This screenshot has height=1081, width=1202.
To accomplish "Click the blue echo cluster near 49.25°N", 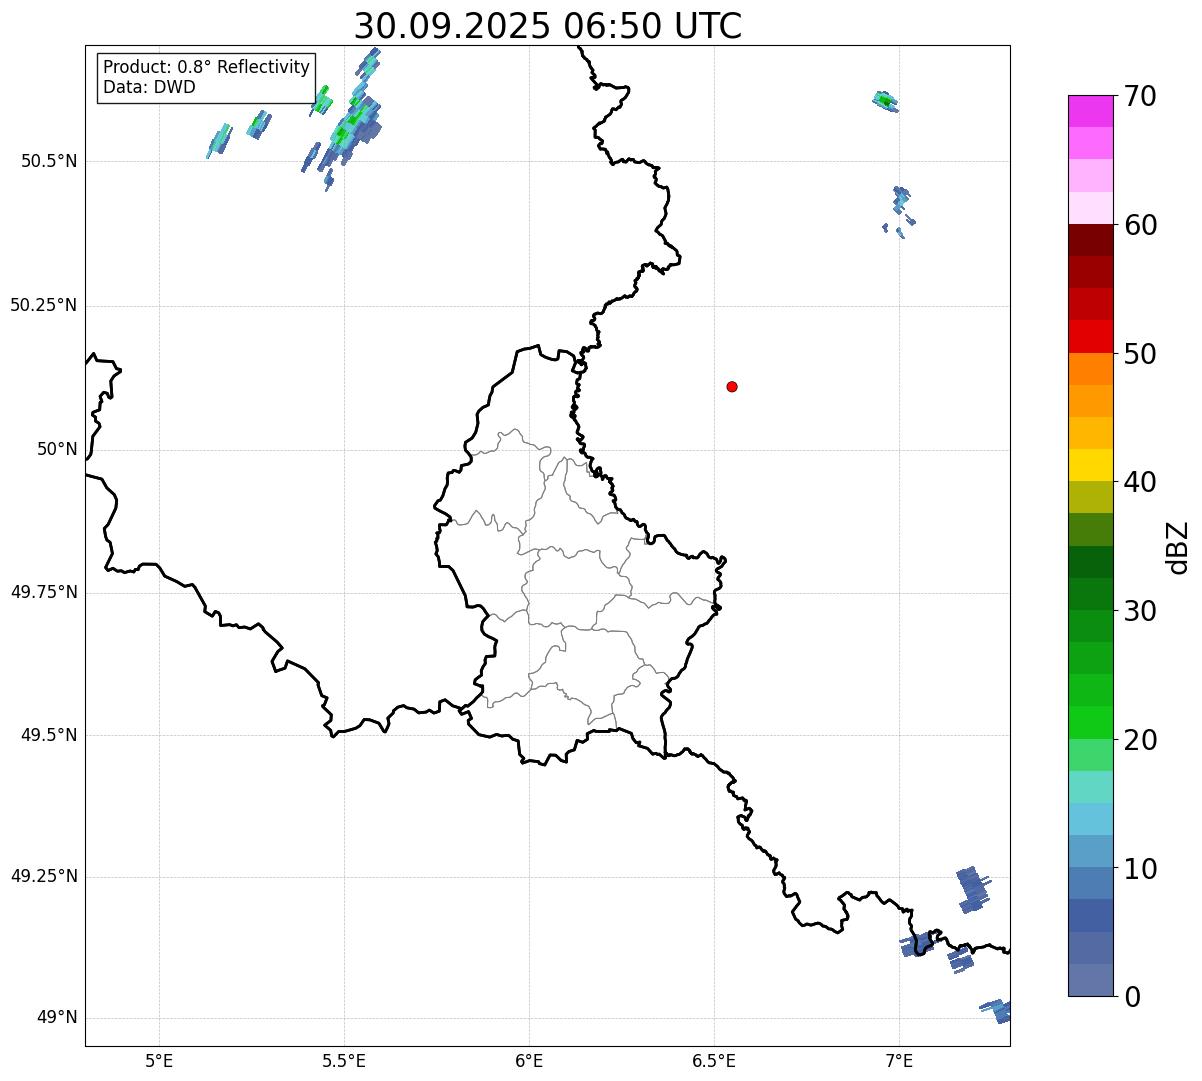I will coord(972,889).
